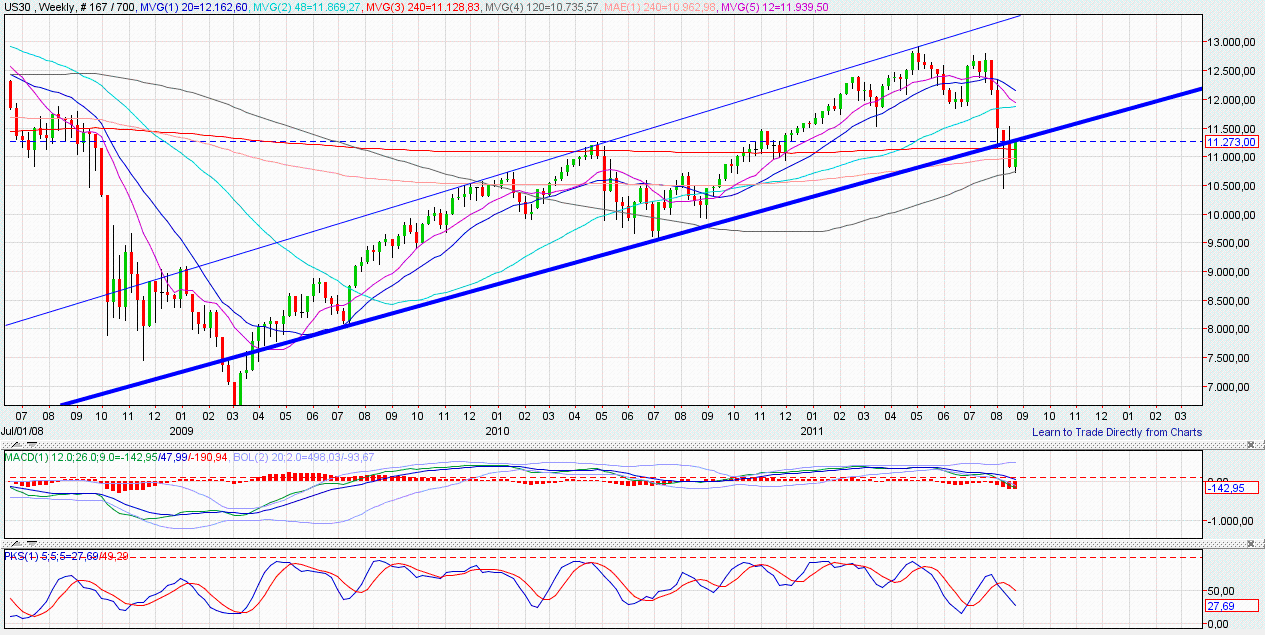Image resolution: width=1265 pixels, height=635 pixels.
Task: Click the MVG(3) 240 red moving average legend
Action: click(x=418, y=8)
